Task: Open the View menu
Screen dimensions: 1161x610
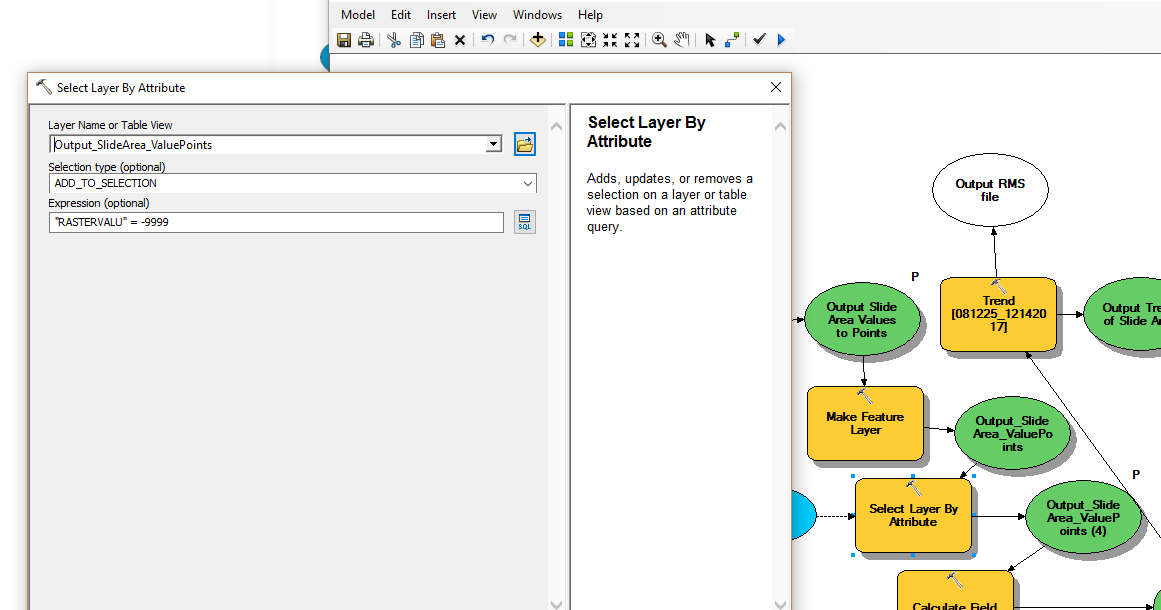Action: [x=484, y=15]
